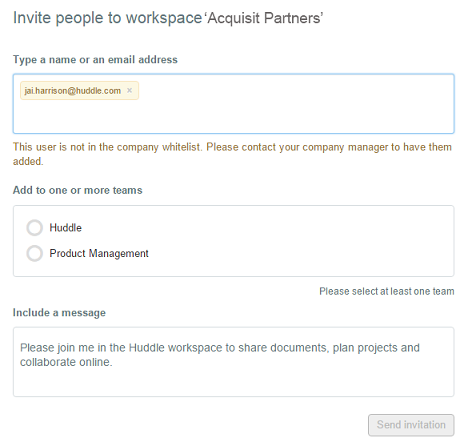Image resolution: width=464 pixels, height=446 pixels.
Task: Select the jai.harrison@huddle.com address chip
Action: 73,91
